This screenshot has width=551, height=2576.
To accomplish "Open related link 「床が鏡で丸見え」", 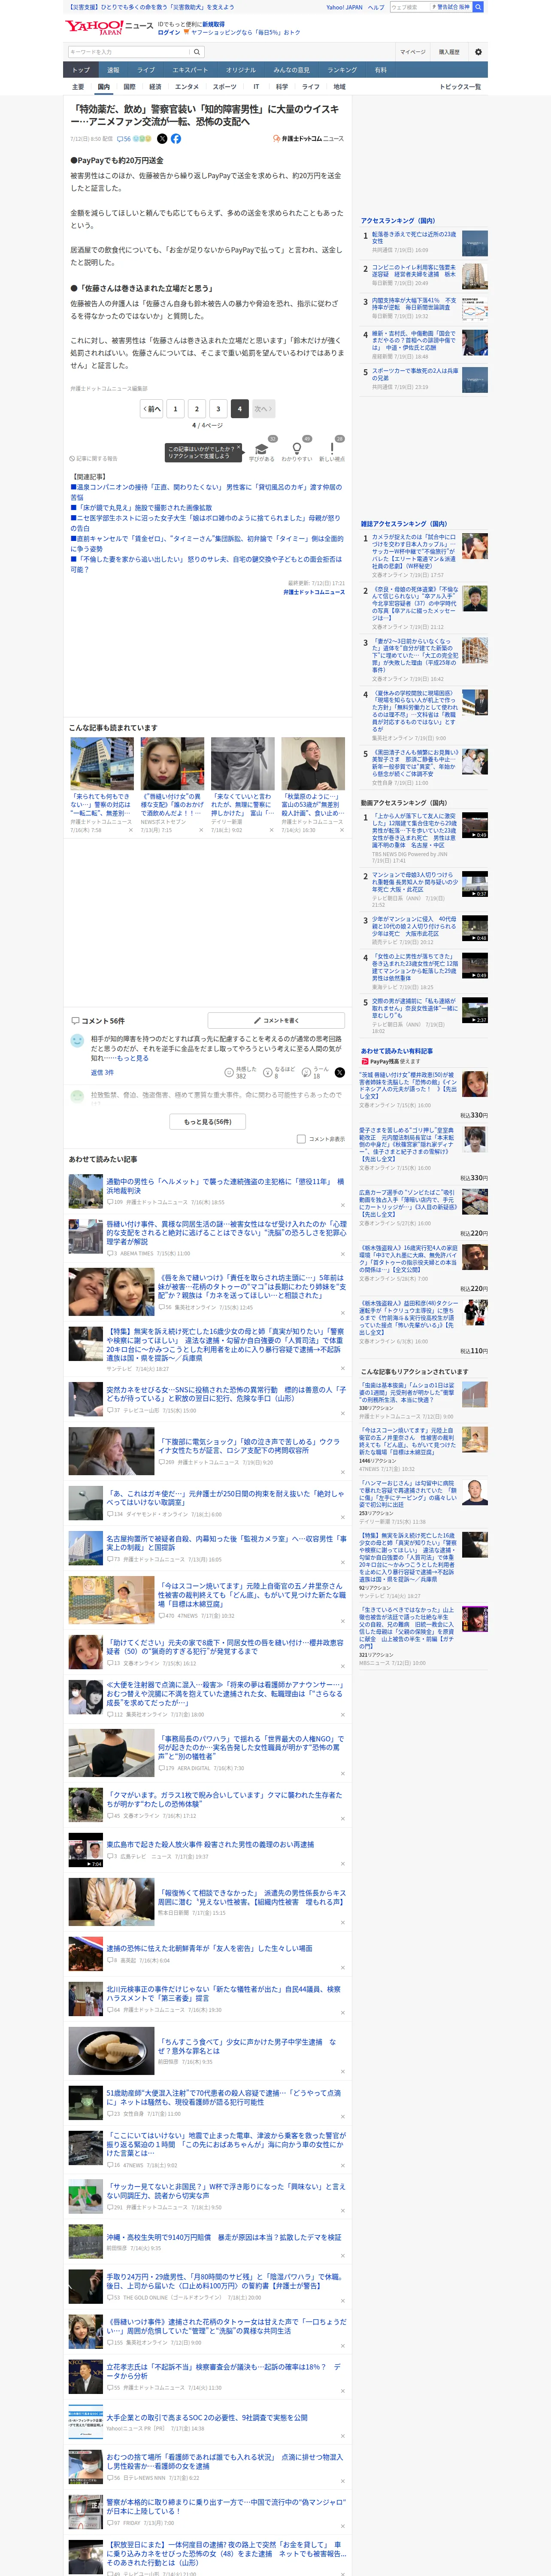I will (141, 508).
